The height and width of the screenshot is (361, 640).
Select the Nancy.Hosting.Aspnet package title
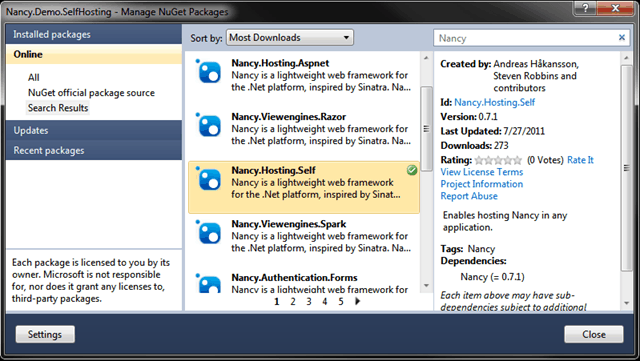coord(280,63)
